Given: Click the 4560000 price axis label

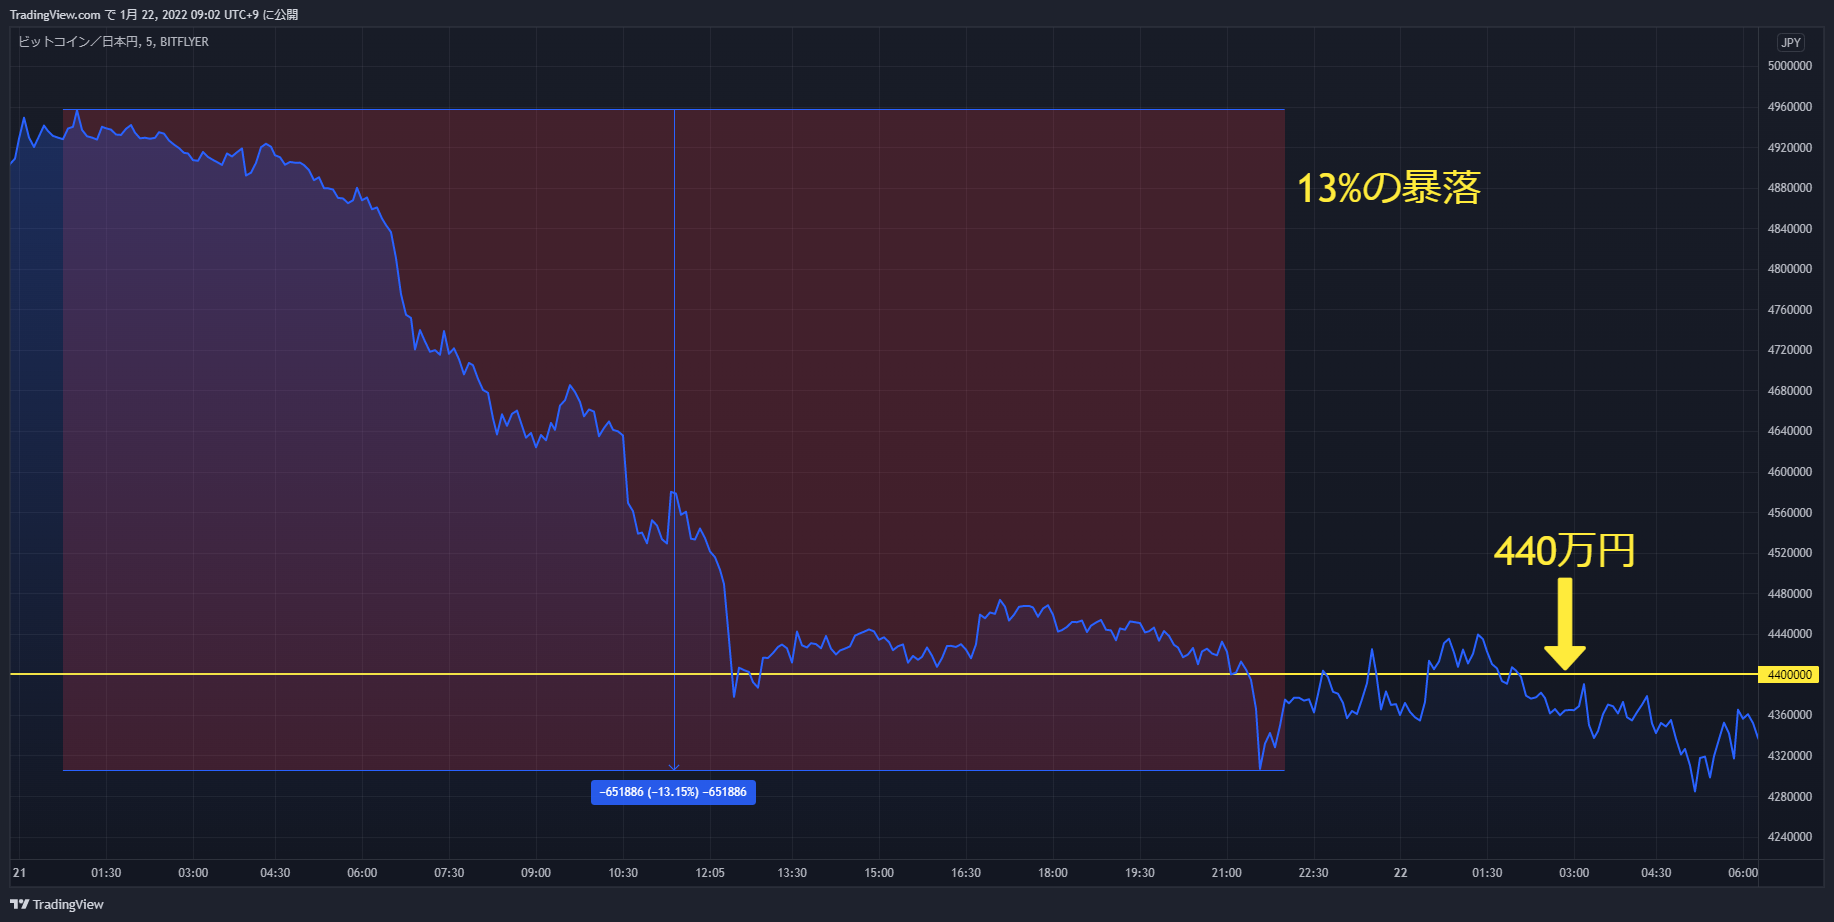Looking at the screenshot, I should click(1790, 513).
